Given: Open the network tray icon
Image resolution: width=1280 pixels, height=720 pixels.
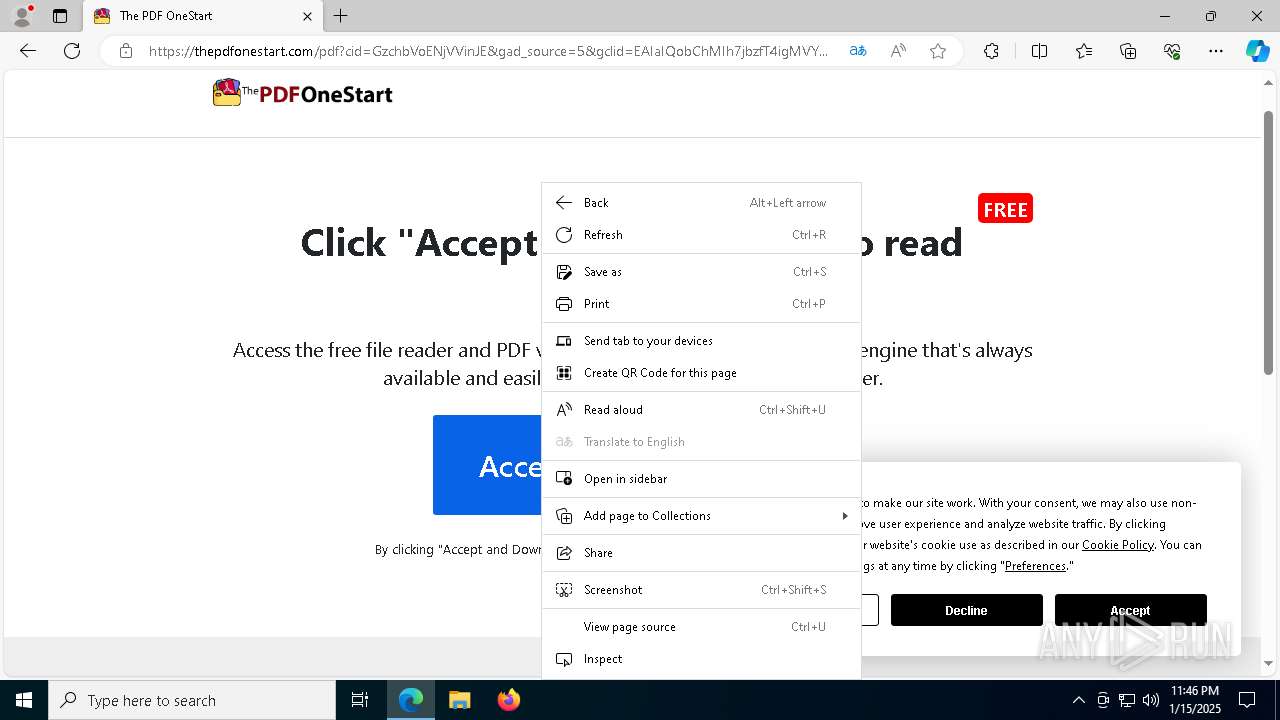Looking at the screenshot, I should (1127, 700).
